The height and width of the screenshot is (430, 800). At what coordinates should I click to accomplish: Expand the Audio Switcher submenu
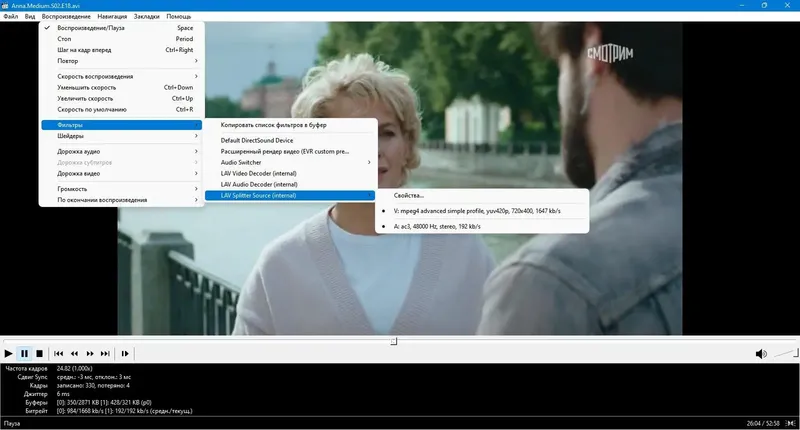click(x=290, y=162)
